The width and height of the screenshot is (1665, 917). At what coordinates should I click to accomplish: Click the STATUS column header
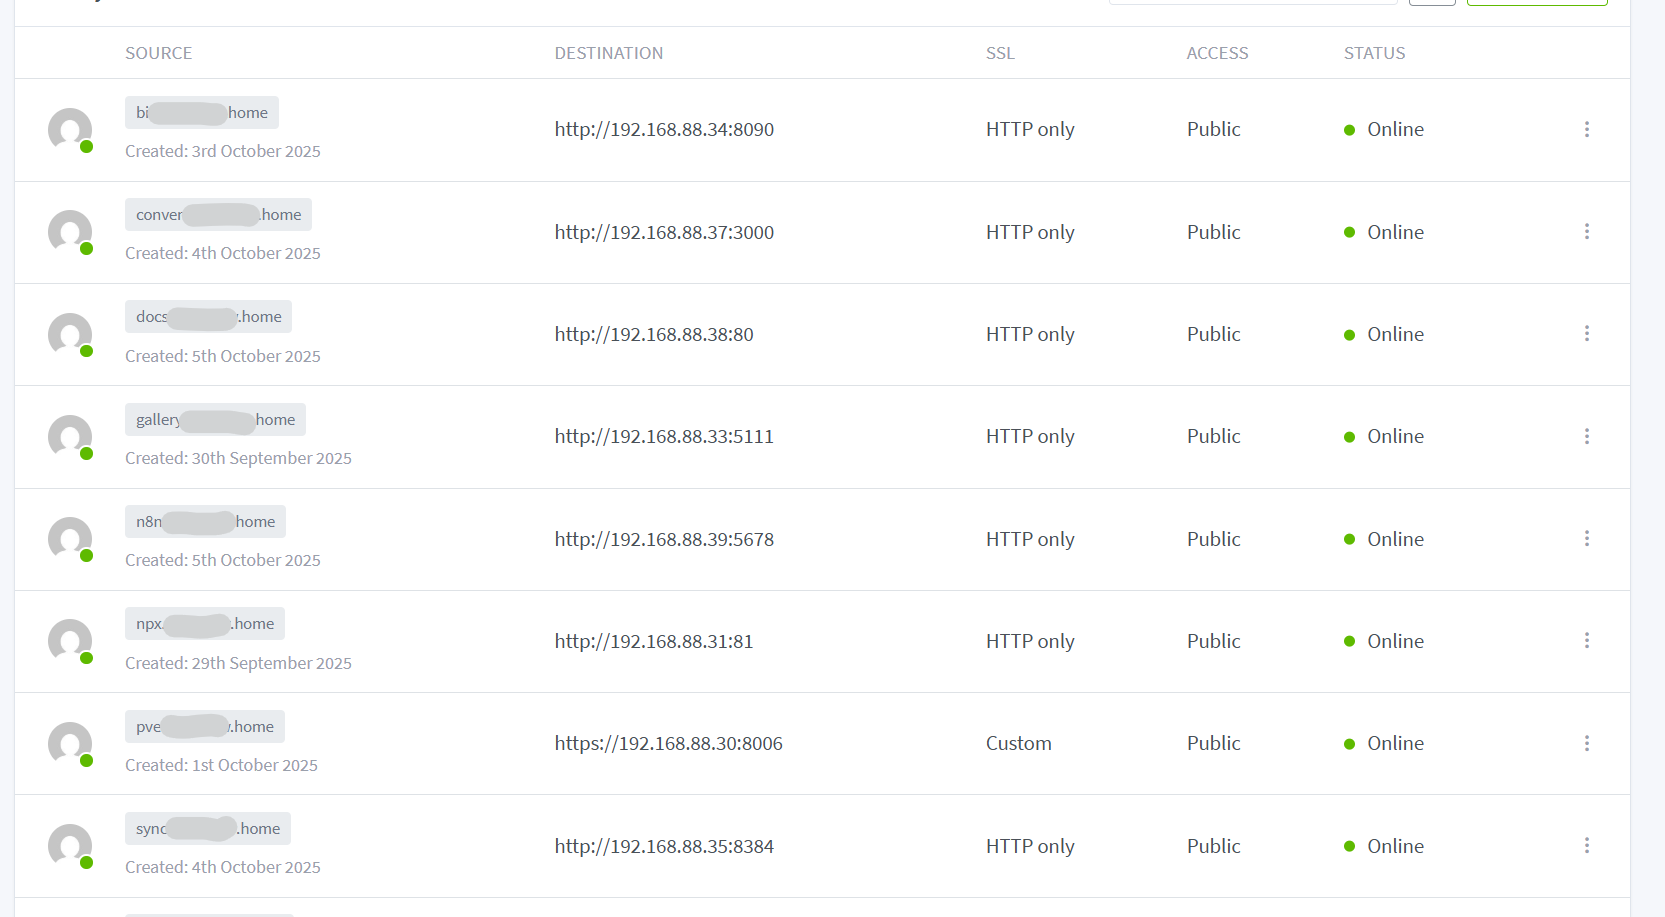tap(1374, 53)
